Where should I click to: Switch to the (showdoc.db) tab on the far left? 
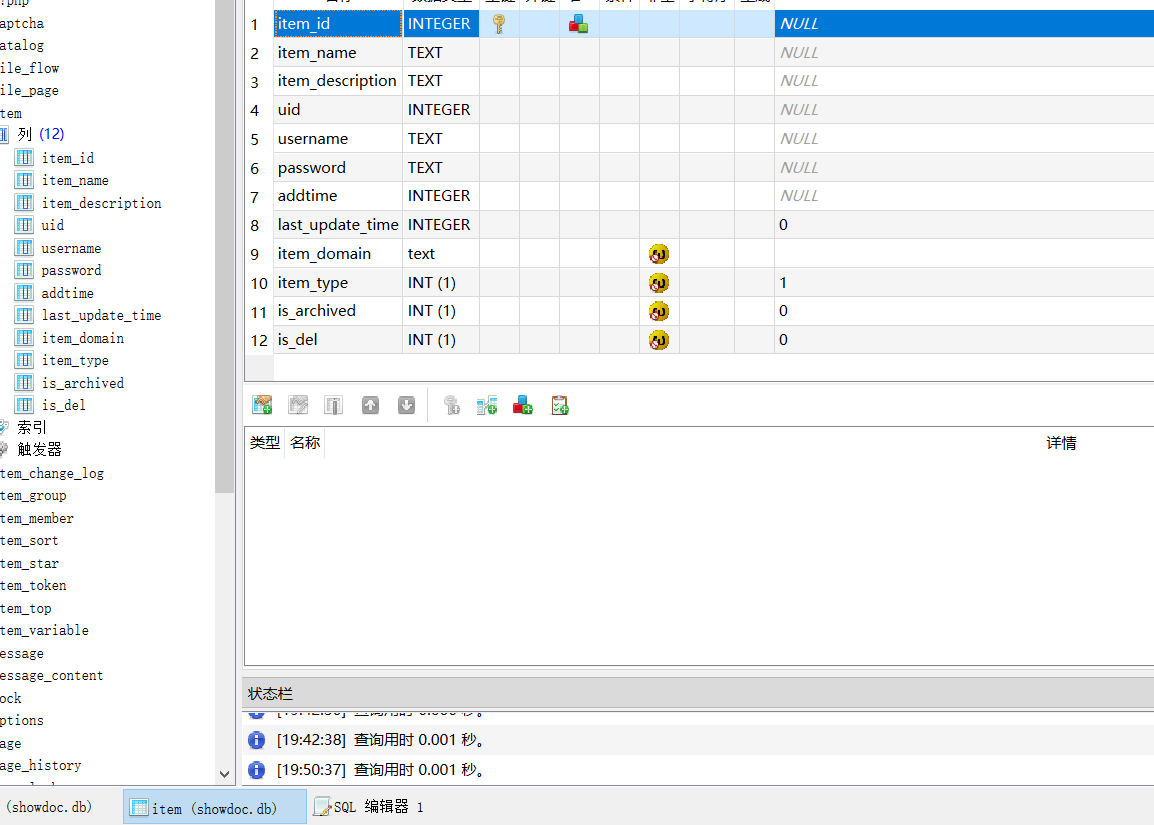49,807
